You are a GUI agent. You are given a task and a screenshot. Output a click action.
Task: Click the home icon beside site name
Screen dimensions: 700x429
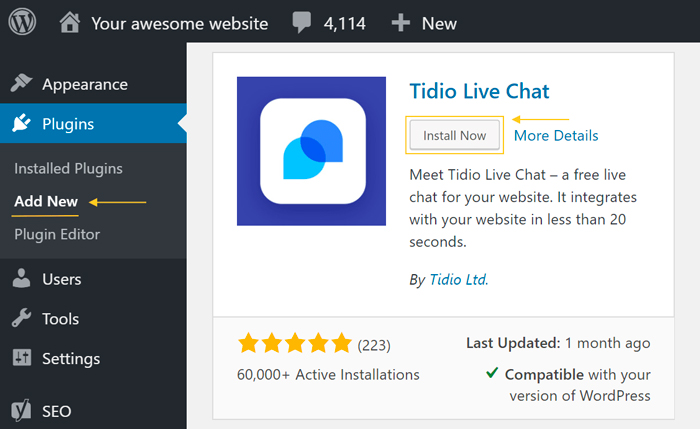(70, 23)
